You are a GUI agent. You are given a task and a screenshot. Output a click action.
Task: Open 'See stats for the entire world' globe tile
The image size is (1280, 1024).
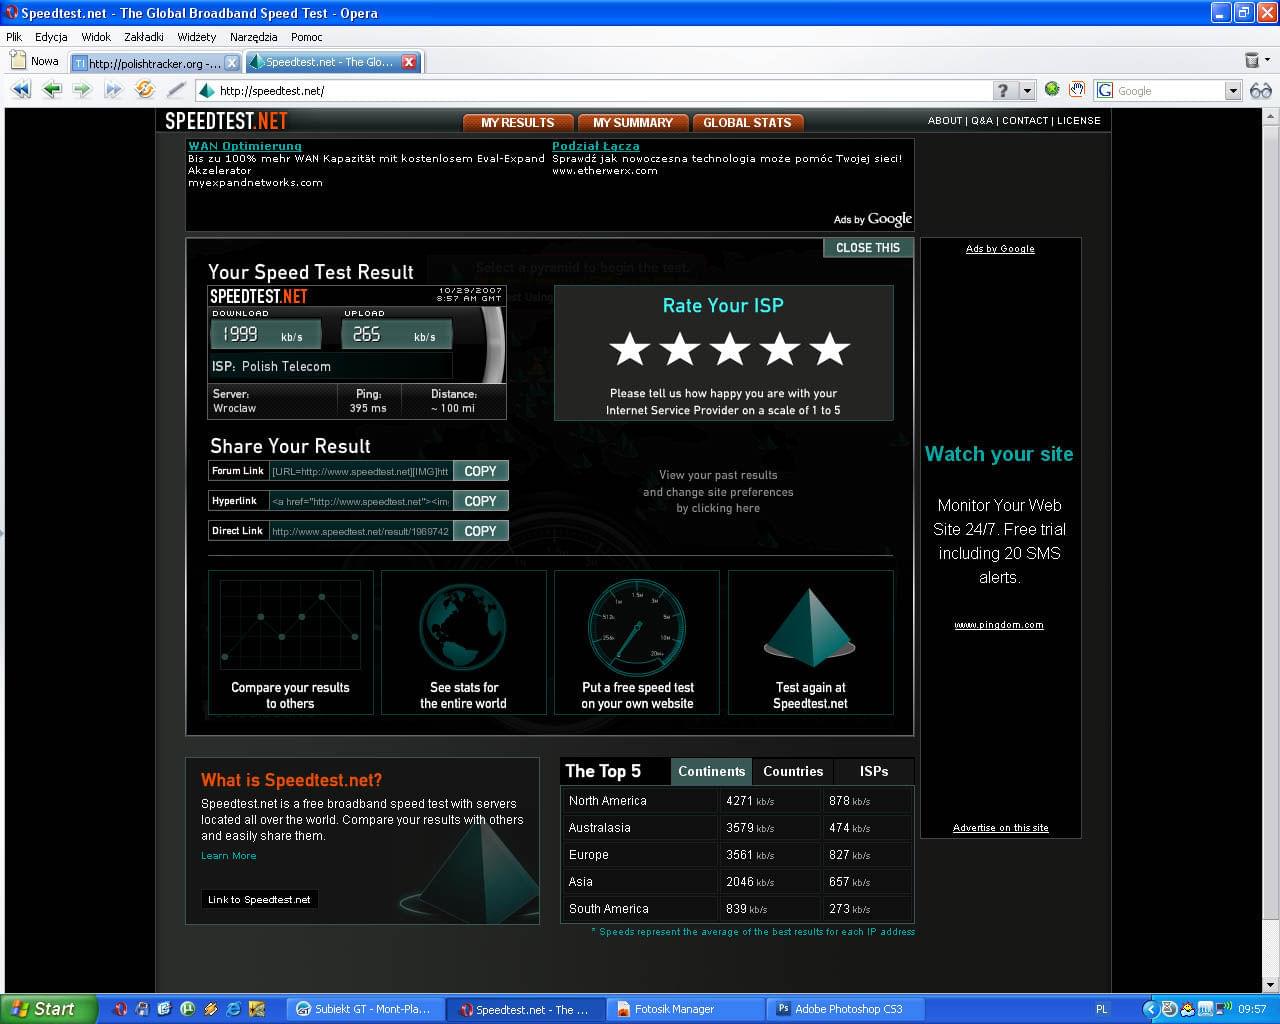464,642
